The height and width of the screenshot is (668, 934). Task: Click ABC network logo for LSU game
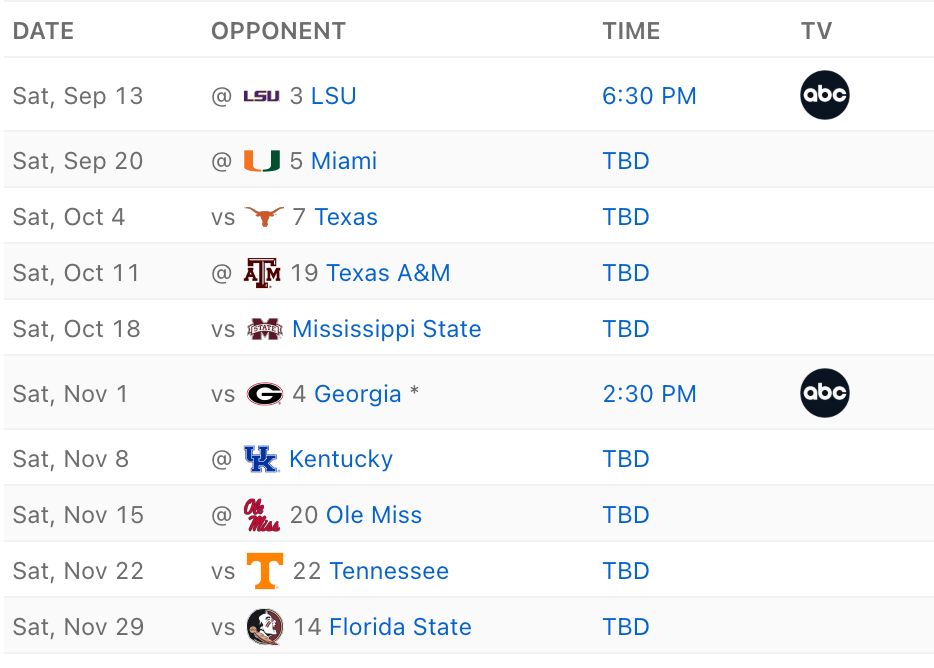click(x=825, y=96)
